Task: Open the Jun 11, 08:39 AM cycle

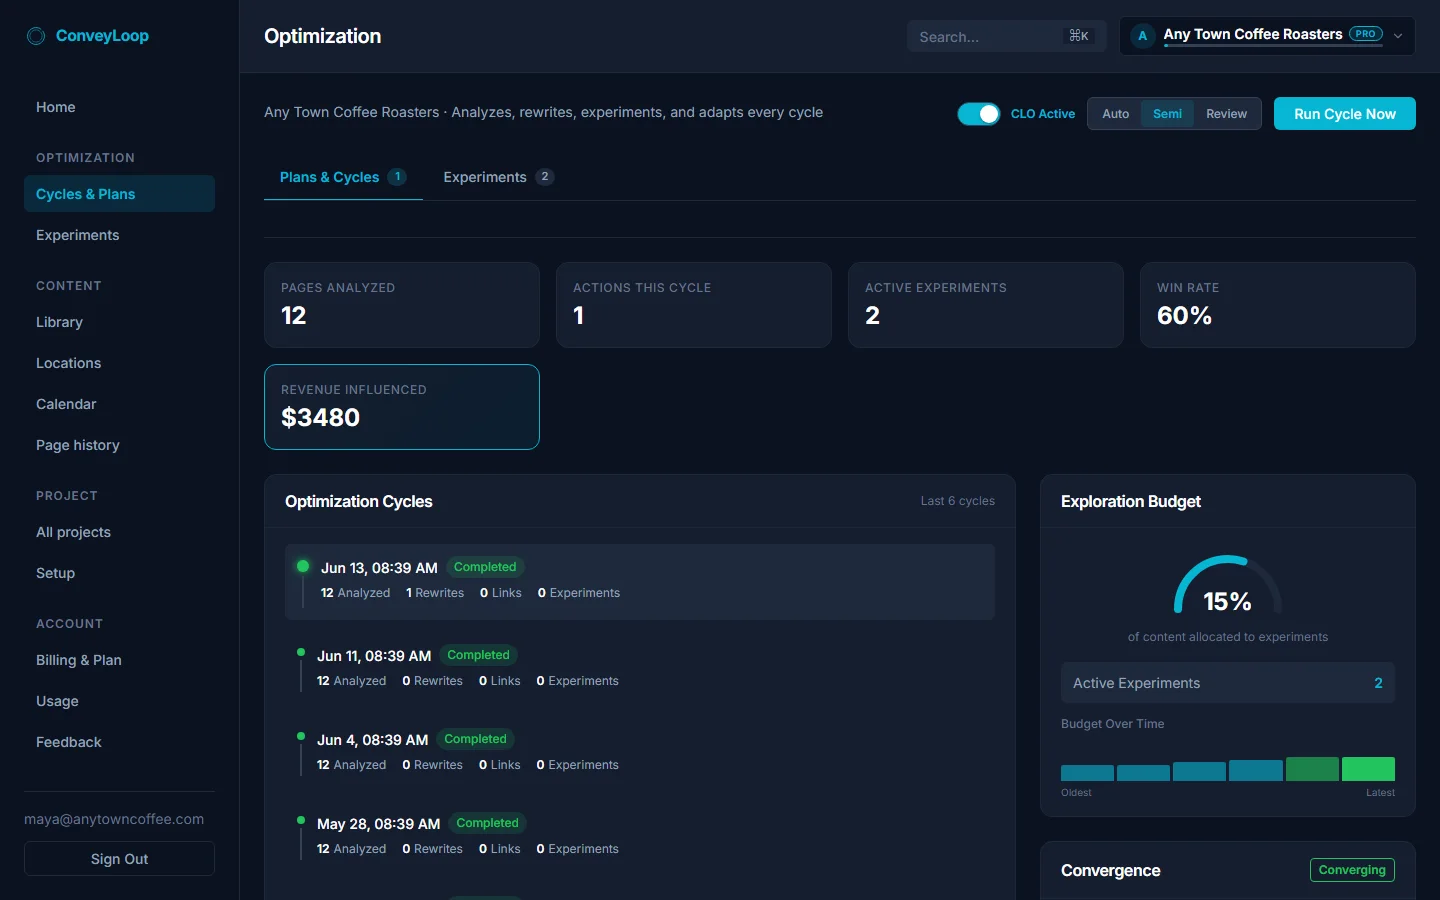Action: (640, 668)
